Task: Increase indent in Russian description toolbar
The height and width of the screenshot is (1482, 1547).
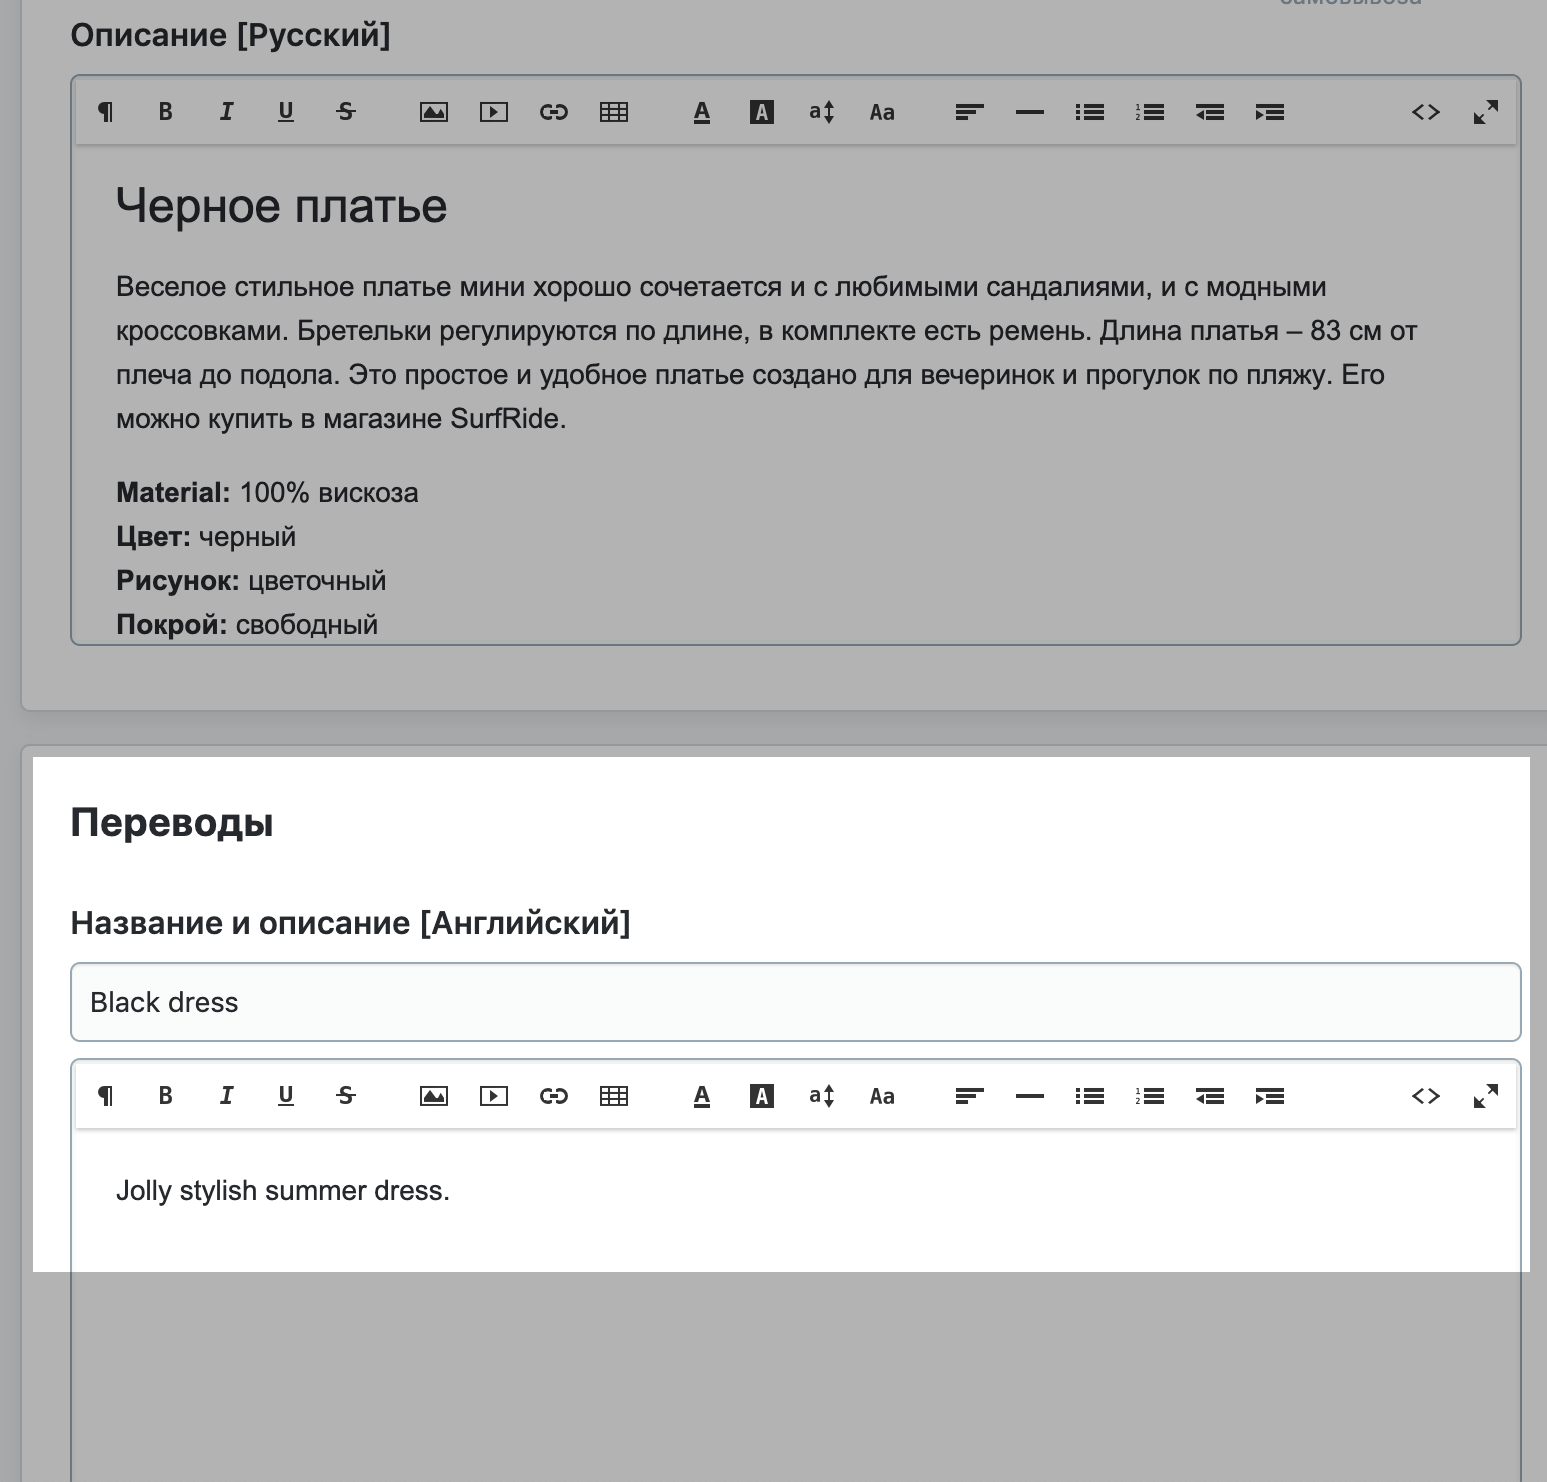Action: click(1270, 112)
